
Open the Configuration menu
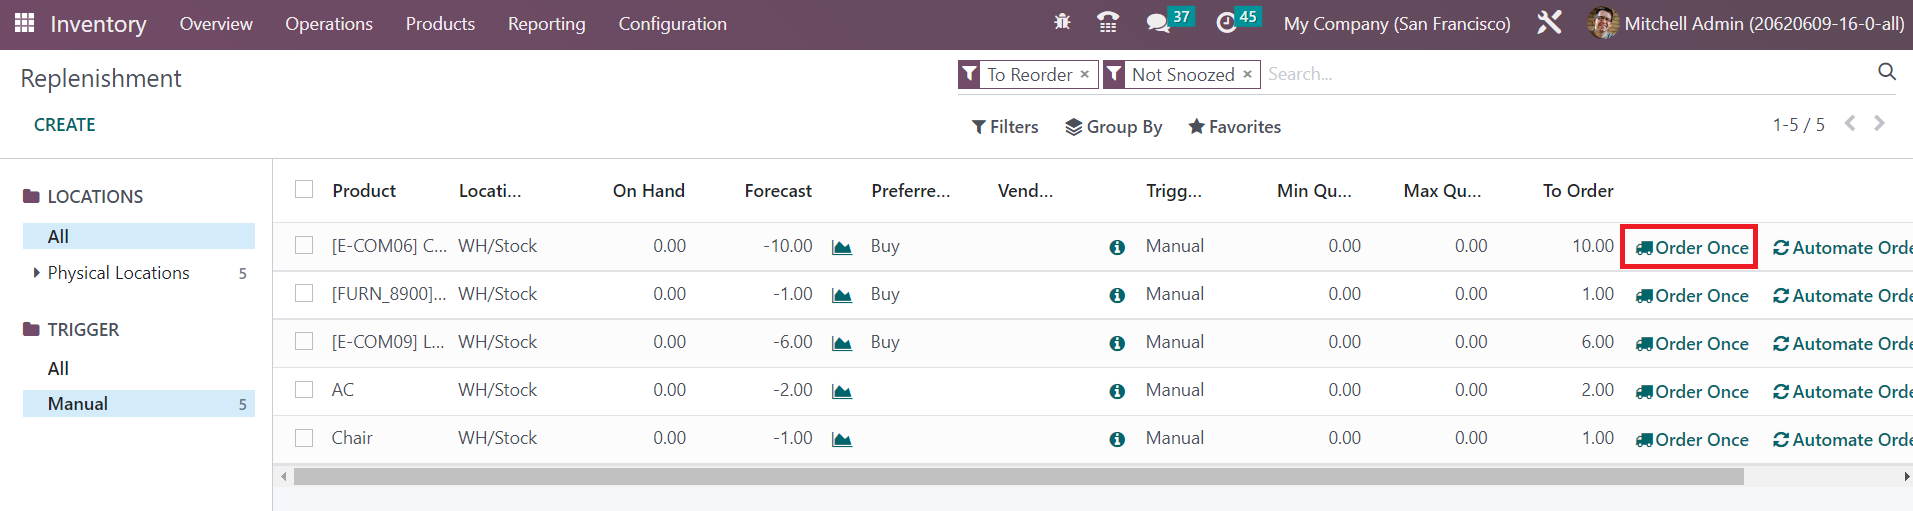click(x=672, y=24)
